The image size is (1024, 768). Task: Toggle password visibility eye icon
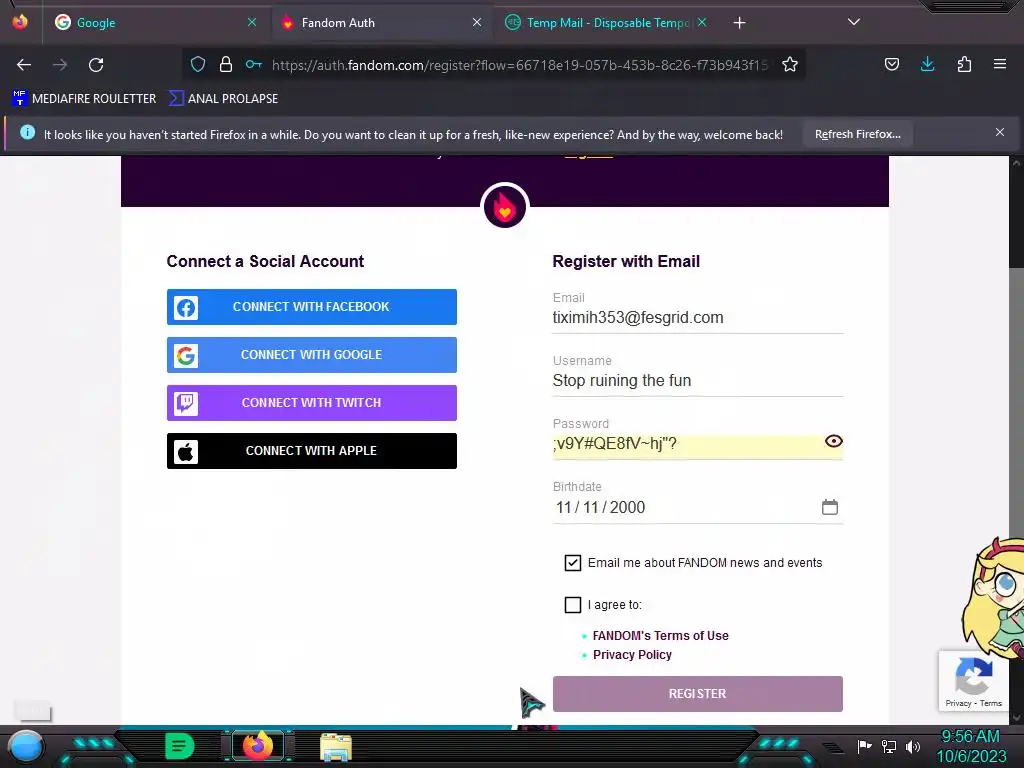coord(833,441)
